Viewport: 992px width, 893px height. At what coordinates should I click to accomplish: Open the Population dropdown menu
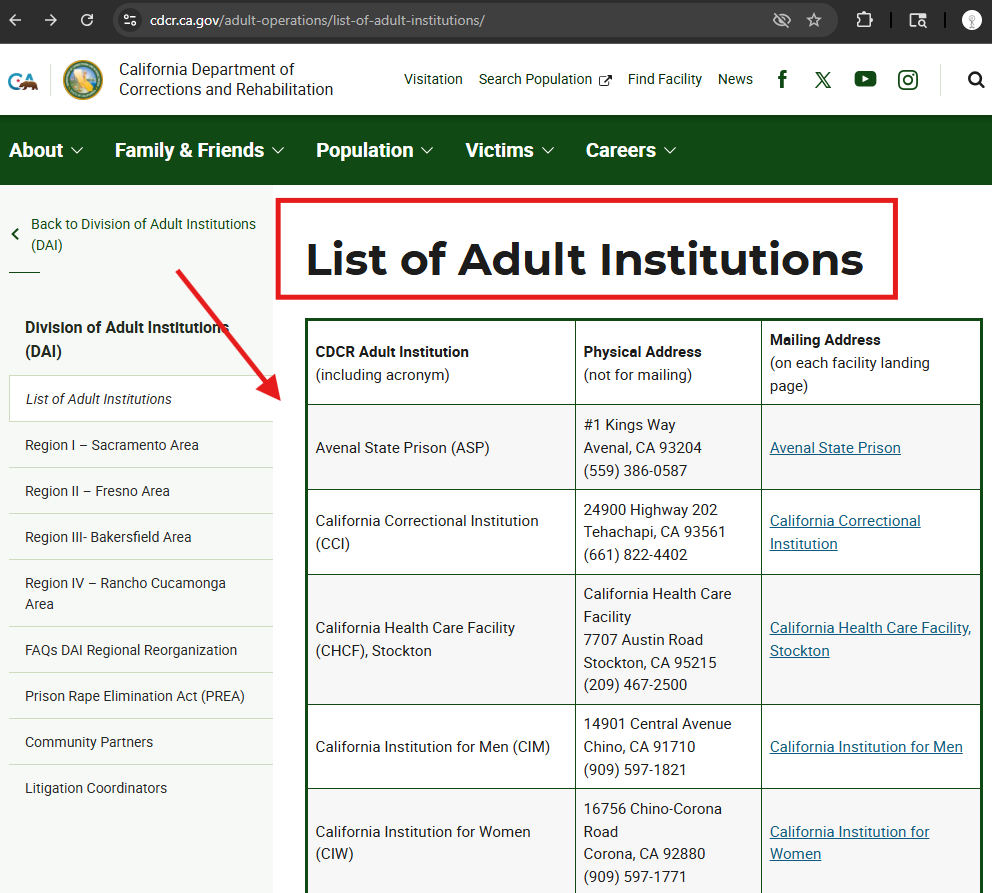click(375, 150)
